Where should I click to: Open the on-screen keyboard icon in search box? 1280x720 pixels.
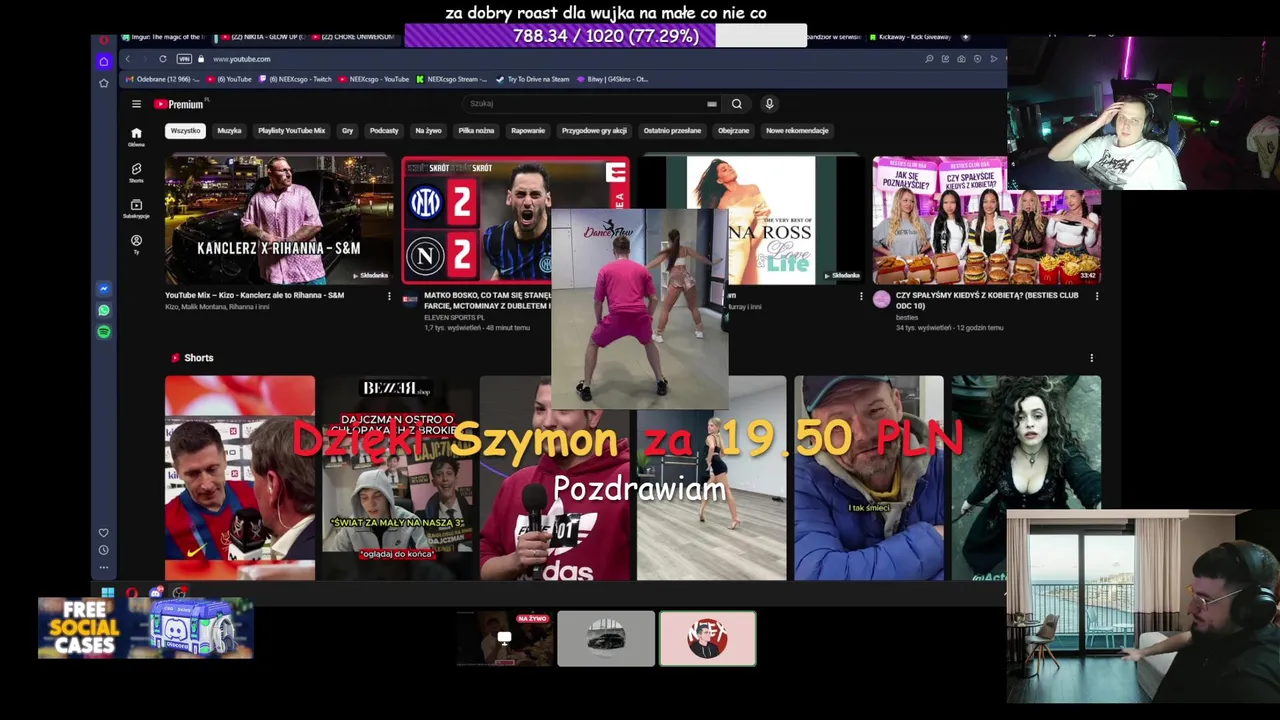(x=712, y=104)
